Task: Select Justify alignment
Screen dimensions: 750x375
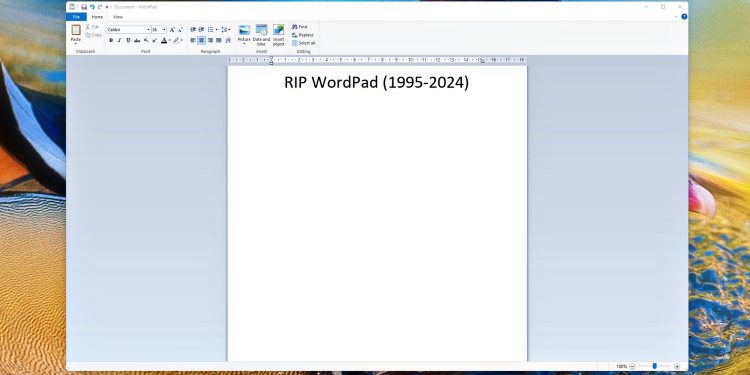Action: pyautogui.click(x=219, y=40)
